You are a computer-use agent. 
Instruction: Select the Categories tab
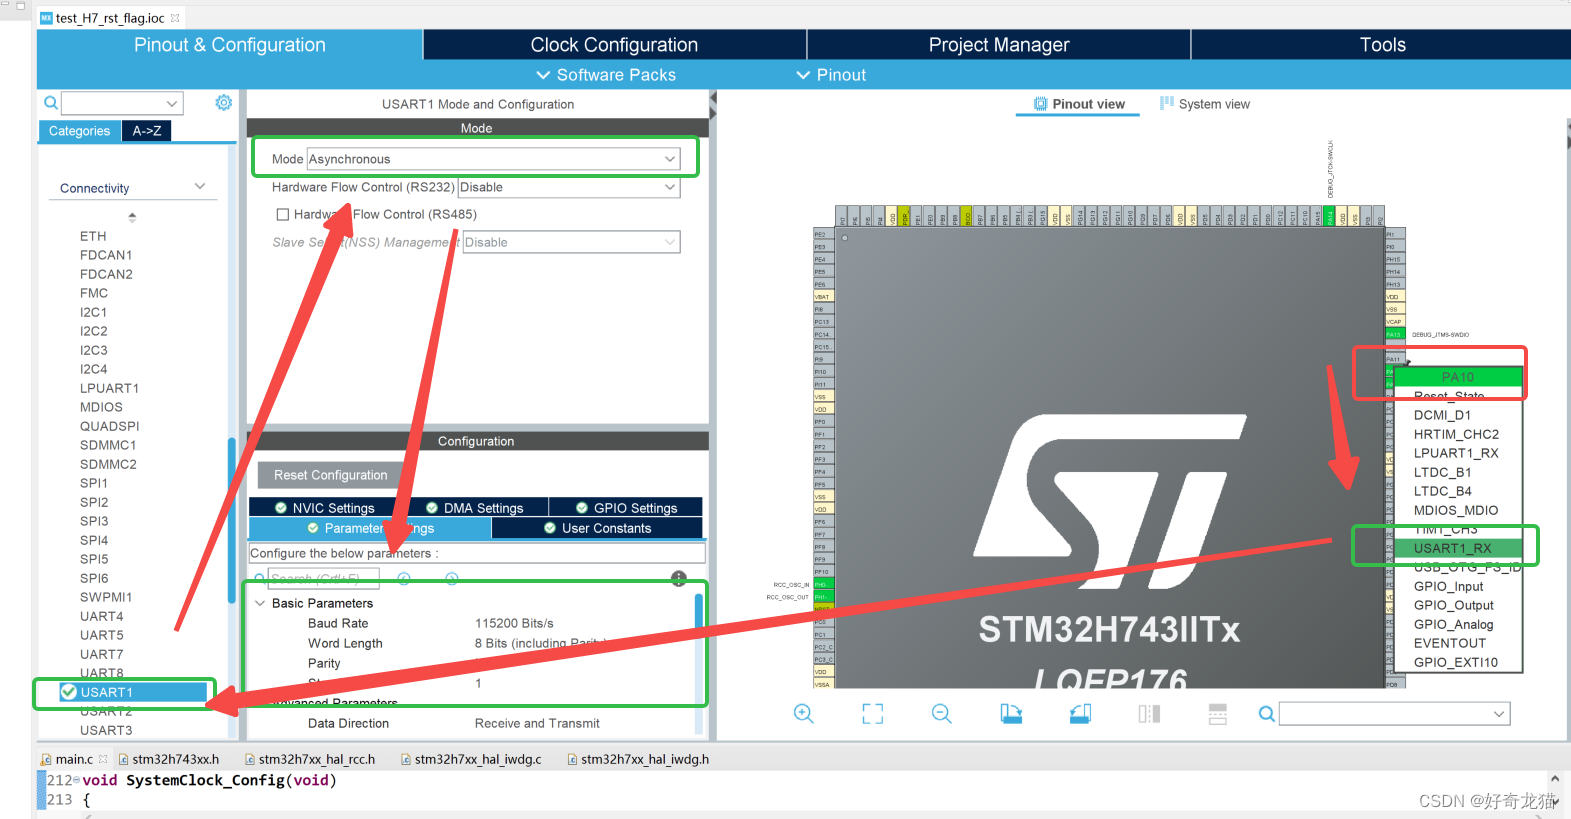79,131
